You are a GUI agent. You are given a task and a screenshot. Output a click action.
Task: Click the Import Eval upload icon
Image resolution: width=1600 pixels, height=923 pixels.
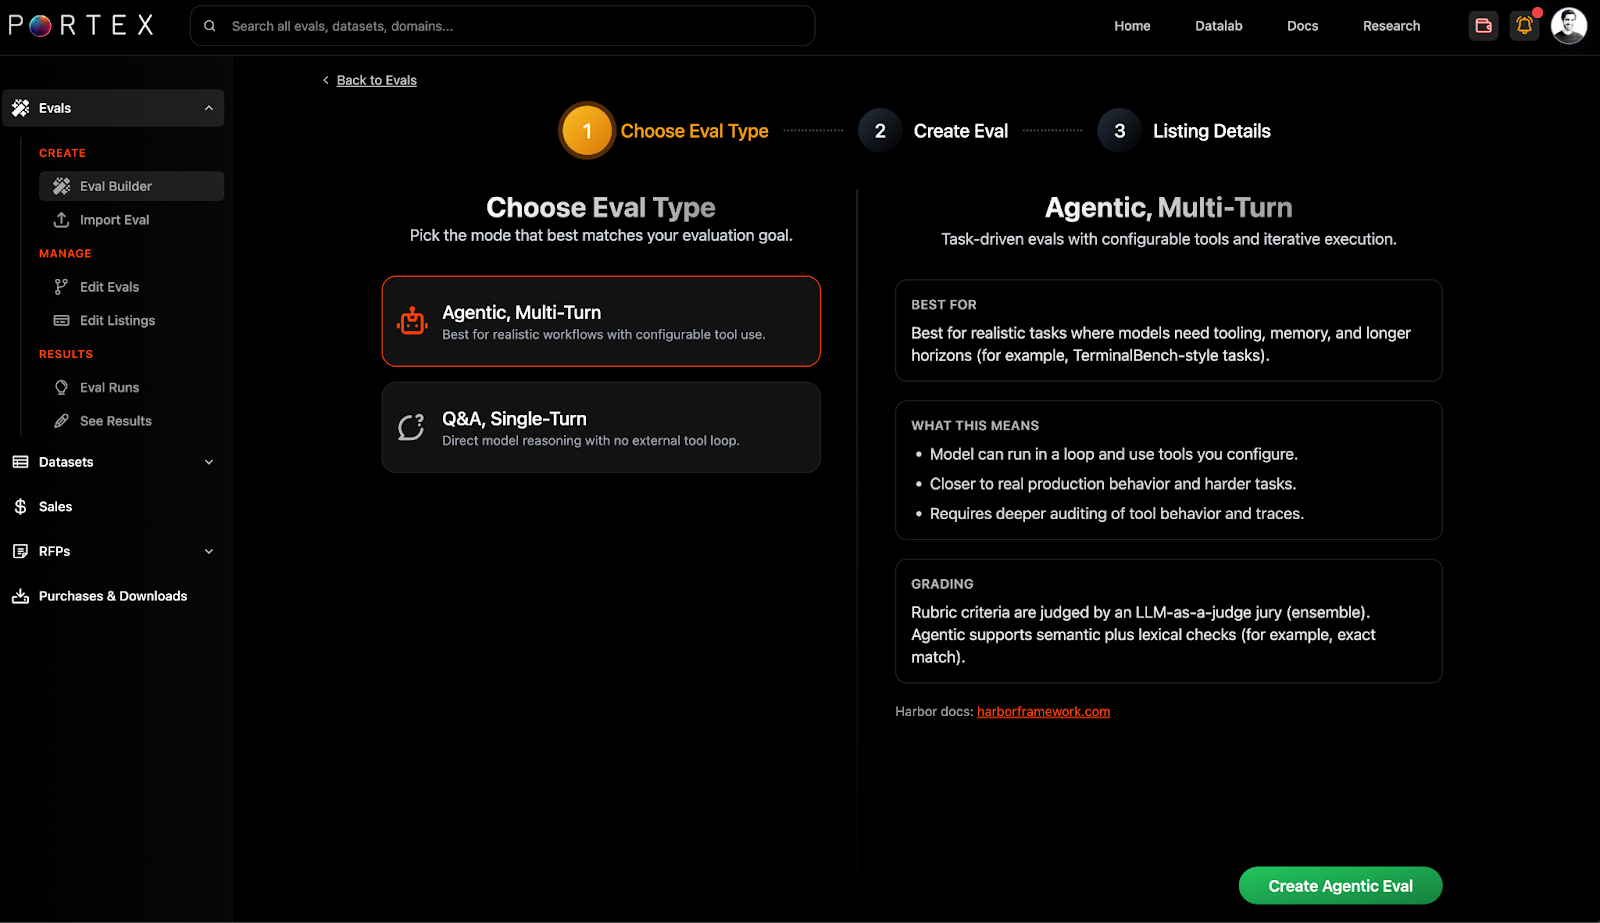pyautogui.click(x=61, y=220)
